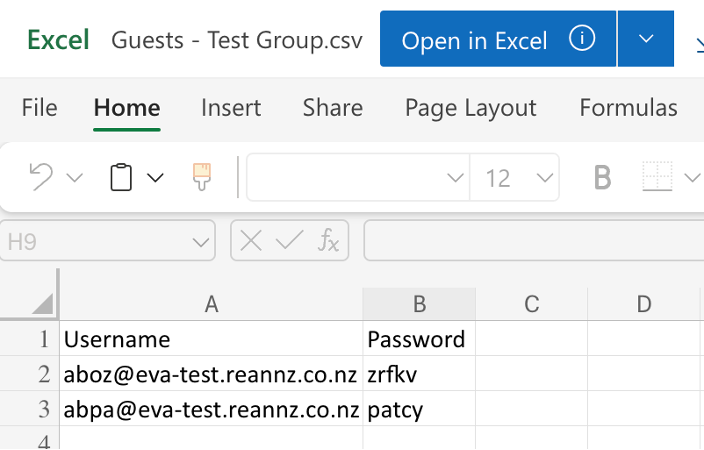
Task: Open the Paste options dropdown arrow
Action: [x=155, y=178]
